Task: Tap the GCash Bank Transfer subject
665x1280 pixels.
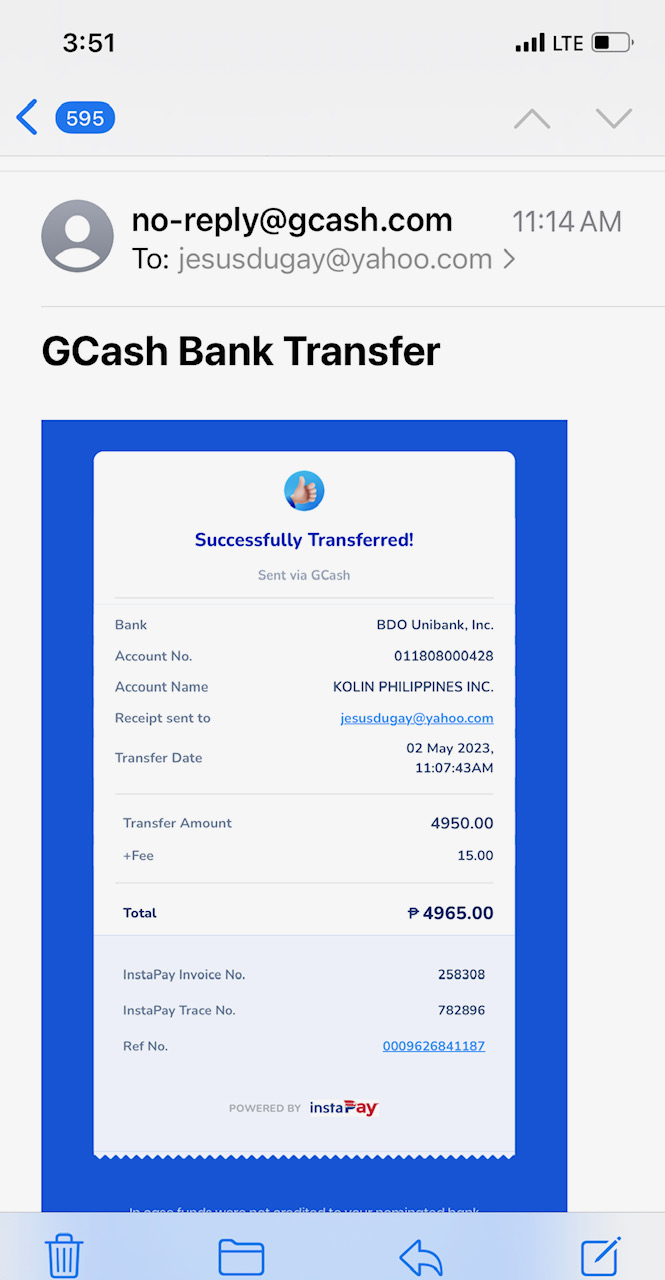Action: tap(241, 351)
